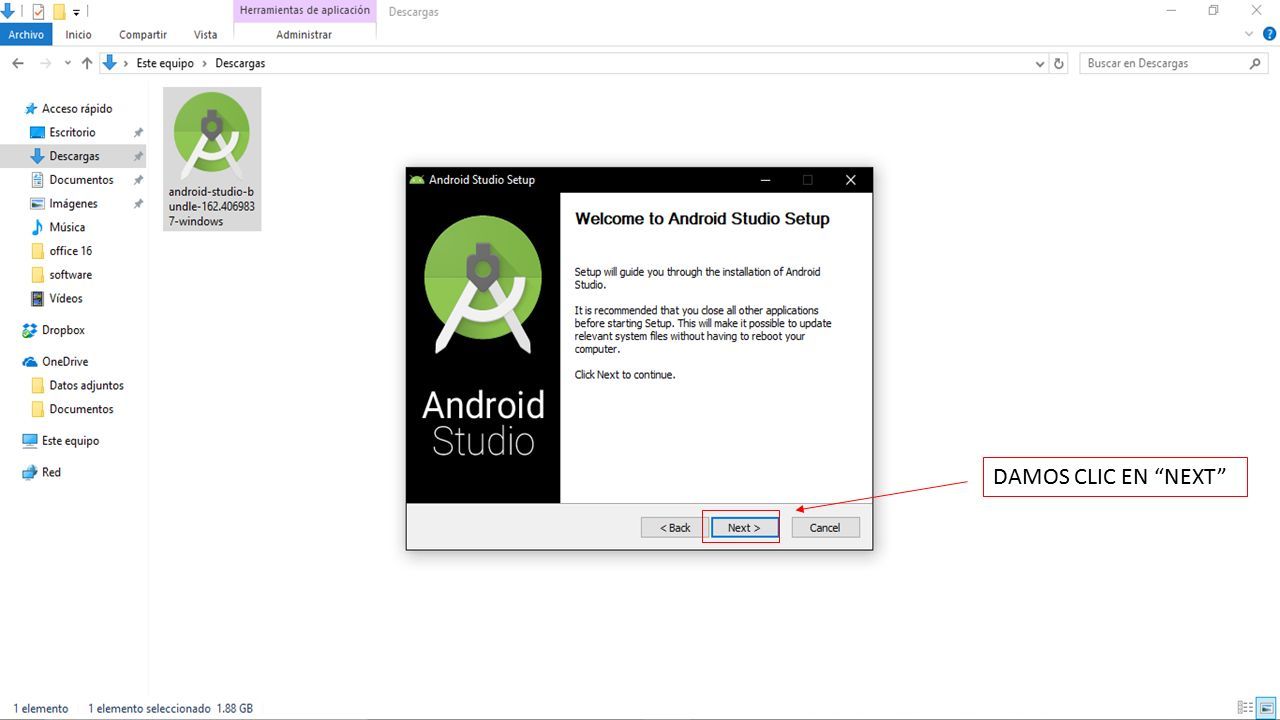Screen dimensions: 1280x720
Task: Click Next in Android Studio Setup
Action: 744,528
